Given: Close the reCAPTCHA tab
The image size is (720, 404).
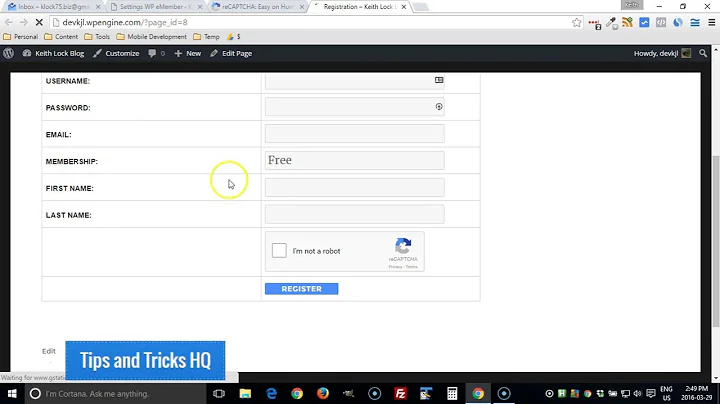Looking at the screenshot, I should click(302, 7).
